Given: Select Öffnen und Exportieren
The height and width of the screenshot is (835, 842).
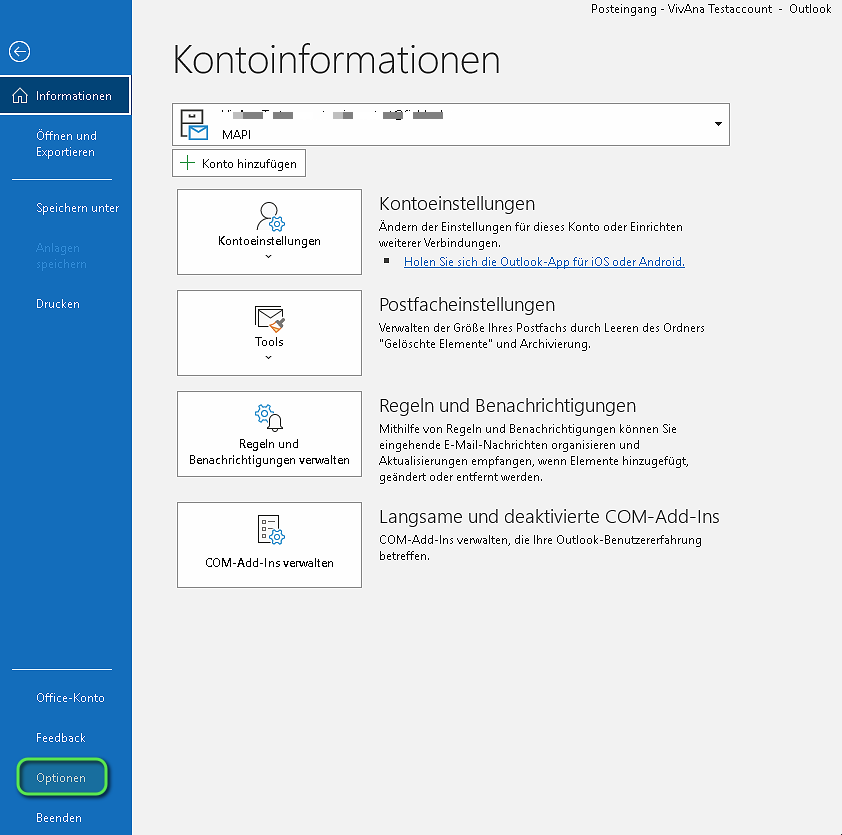Looking at the screenshot, I should 66,144.
